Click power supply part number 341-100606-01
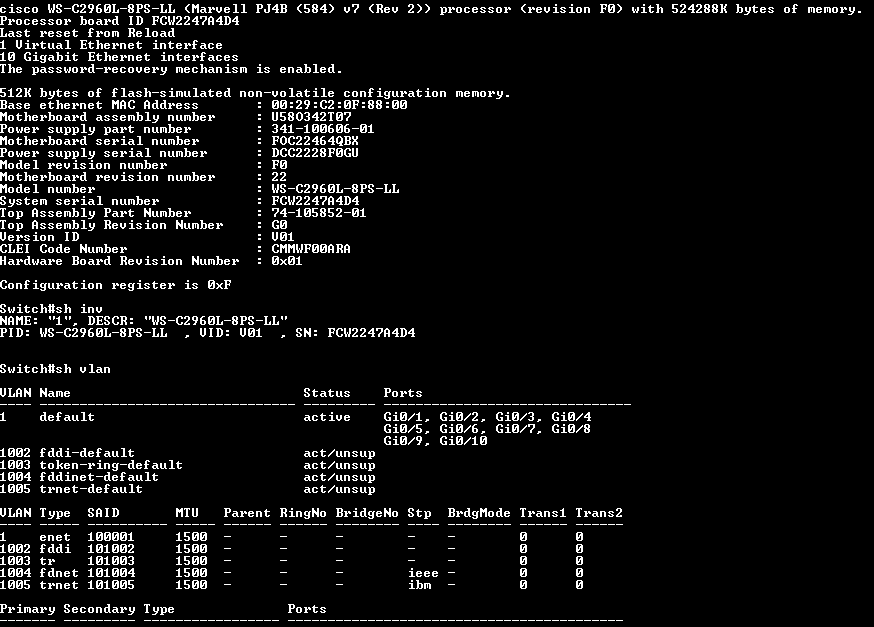The image size is (874, 627). pyautogui.click(x=323, y=129)
